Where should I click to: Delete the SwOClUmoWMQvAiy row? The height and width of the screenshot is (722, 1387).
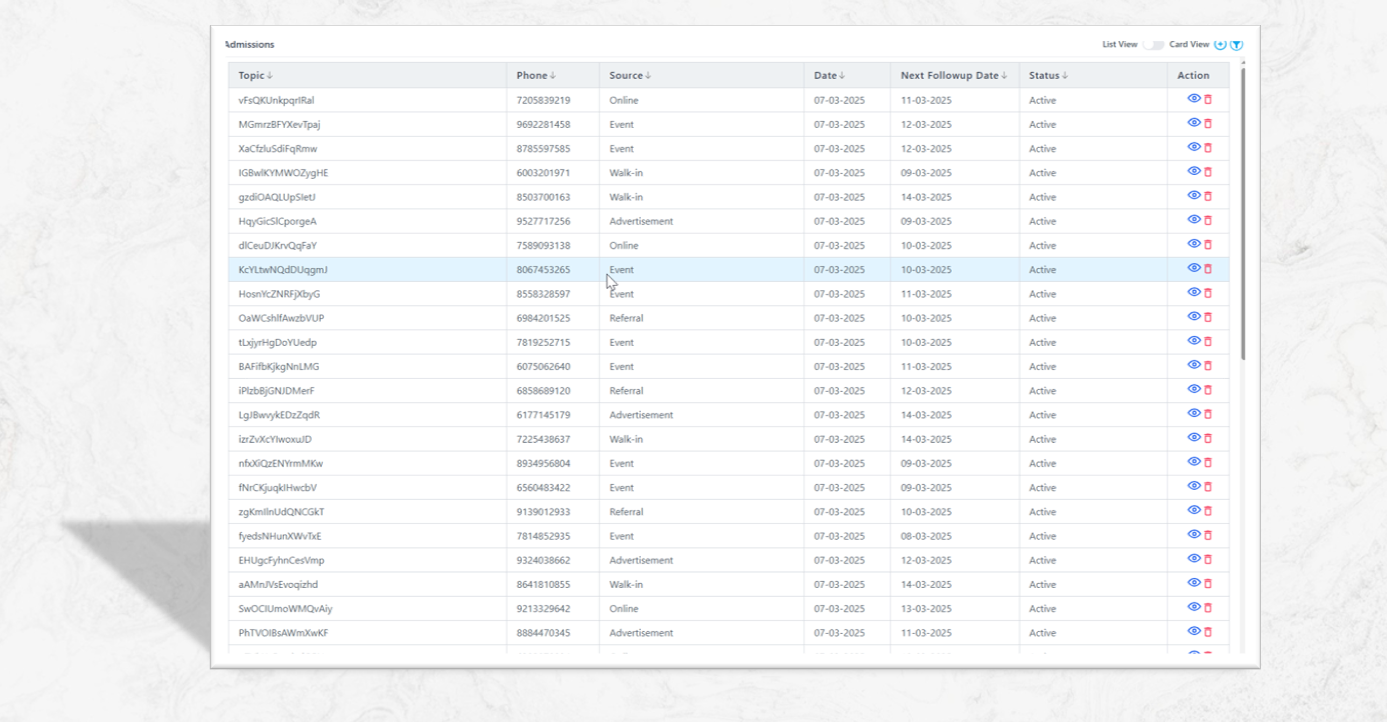(1208, 608)
